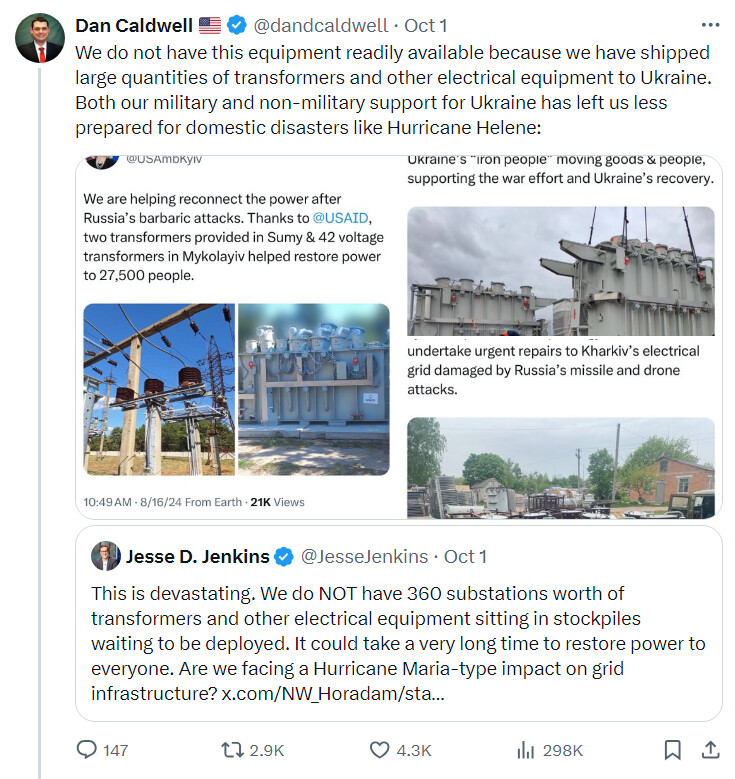
Task: Click Jesse D. Jenkins' verified badge
Action: point(284,556)
